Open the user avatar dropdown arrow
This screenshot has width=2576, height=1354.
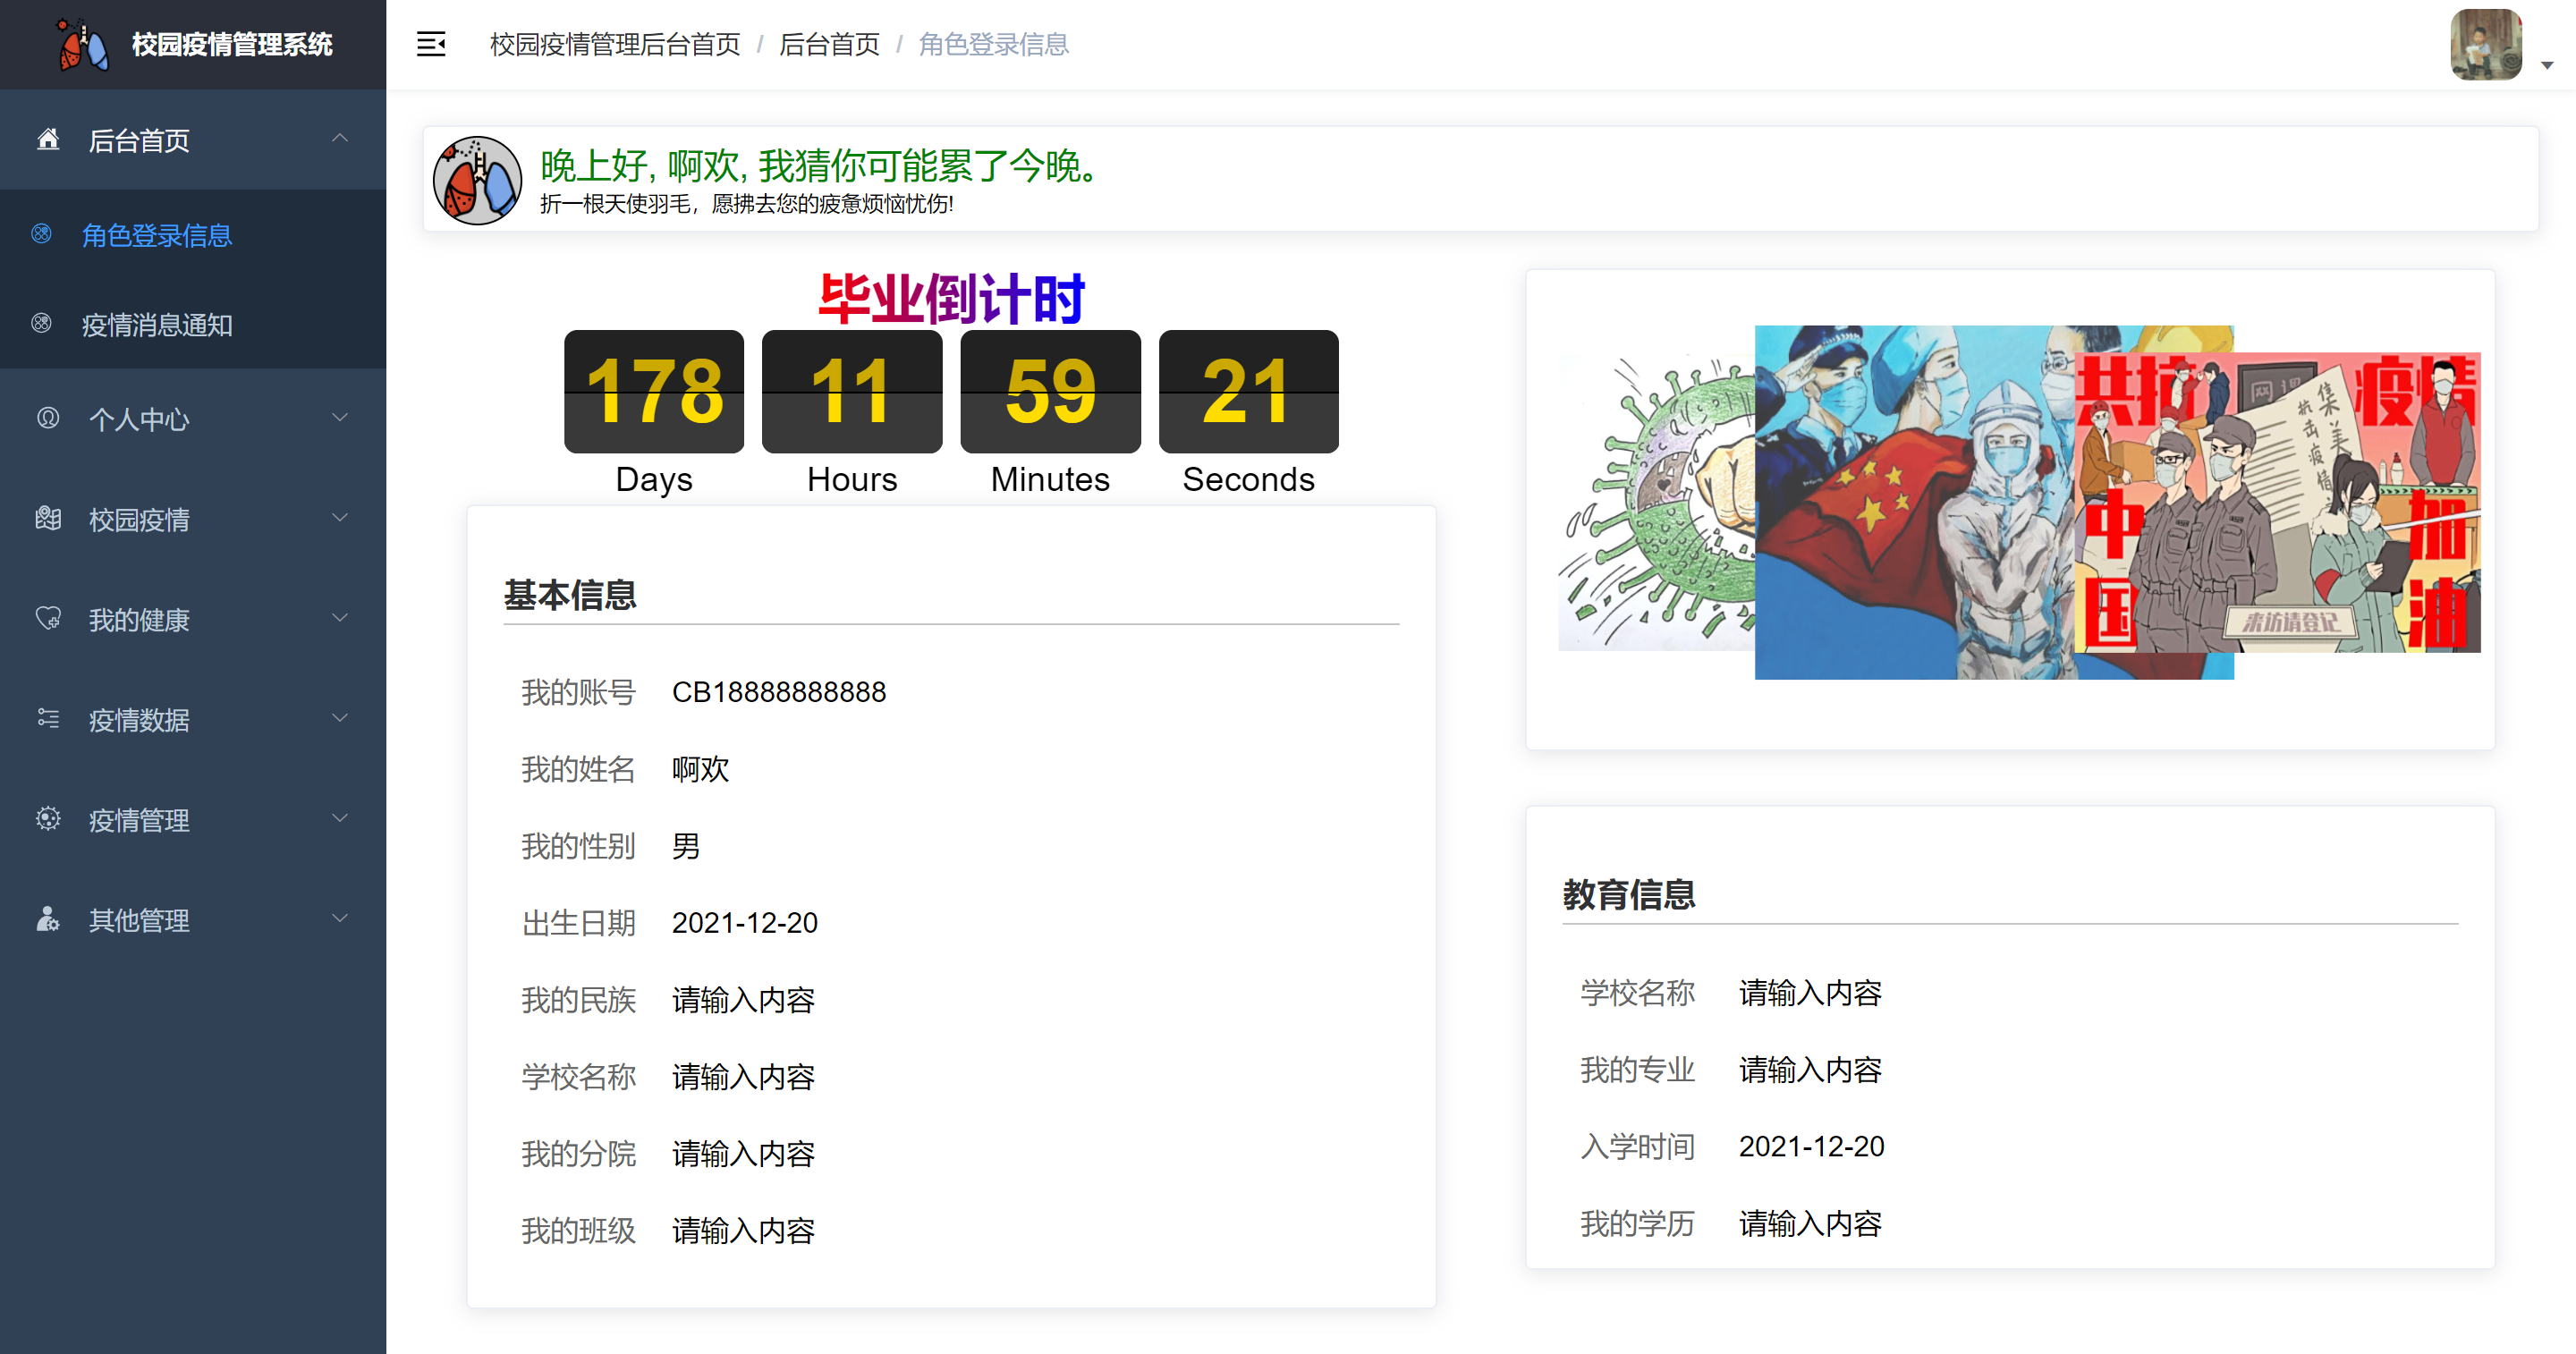[2547, 65]
